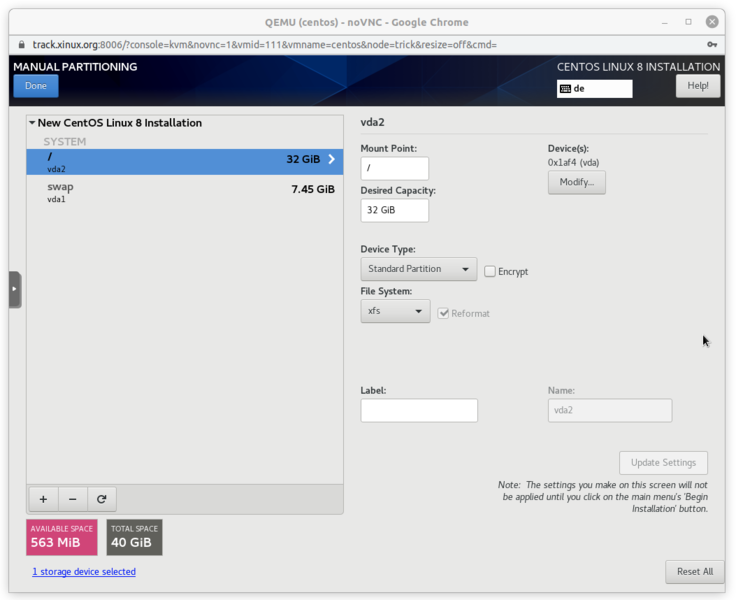
Task: Click the browser address bar lock icon
Action: click(21, 45)
